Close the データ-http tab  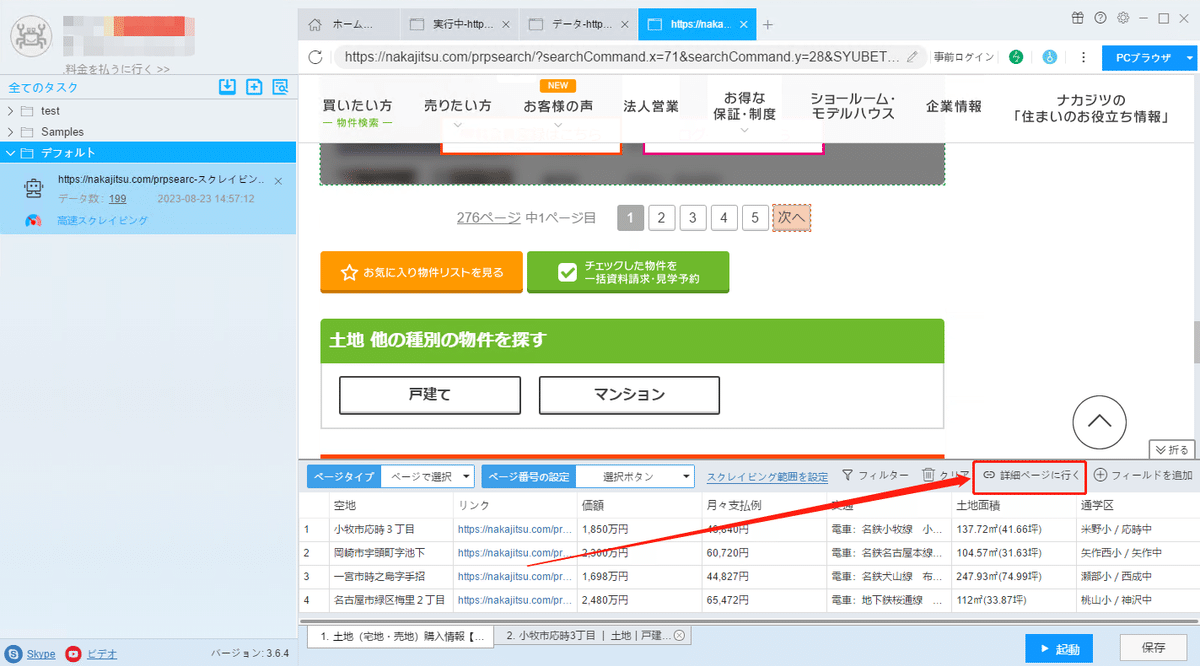tap(627, 24)
